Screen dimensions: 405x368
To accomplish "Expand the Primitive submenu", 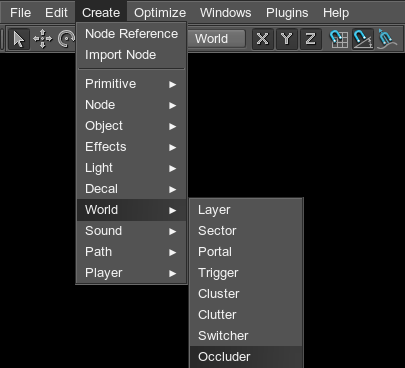I will pyautogui.click(x=131, y=84).
